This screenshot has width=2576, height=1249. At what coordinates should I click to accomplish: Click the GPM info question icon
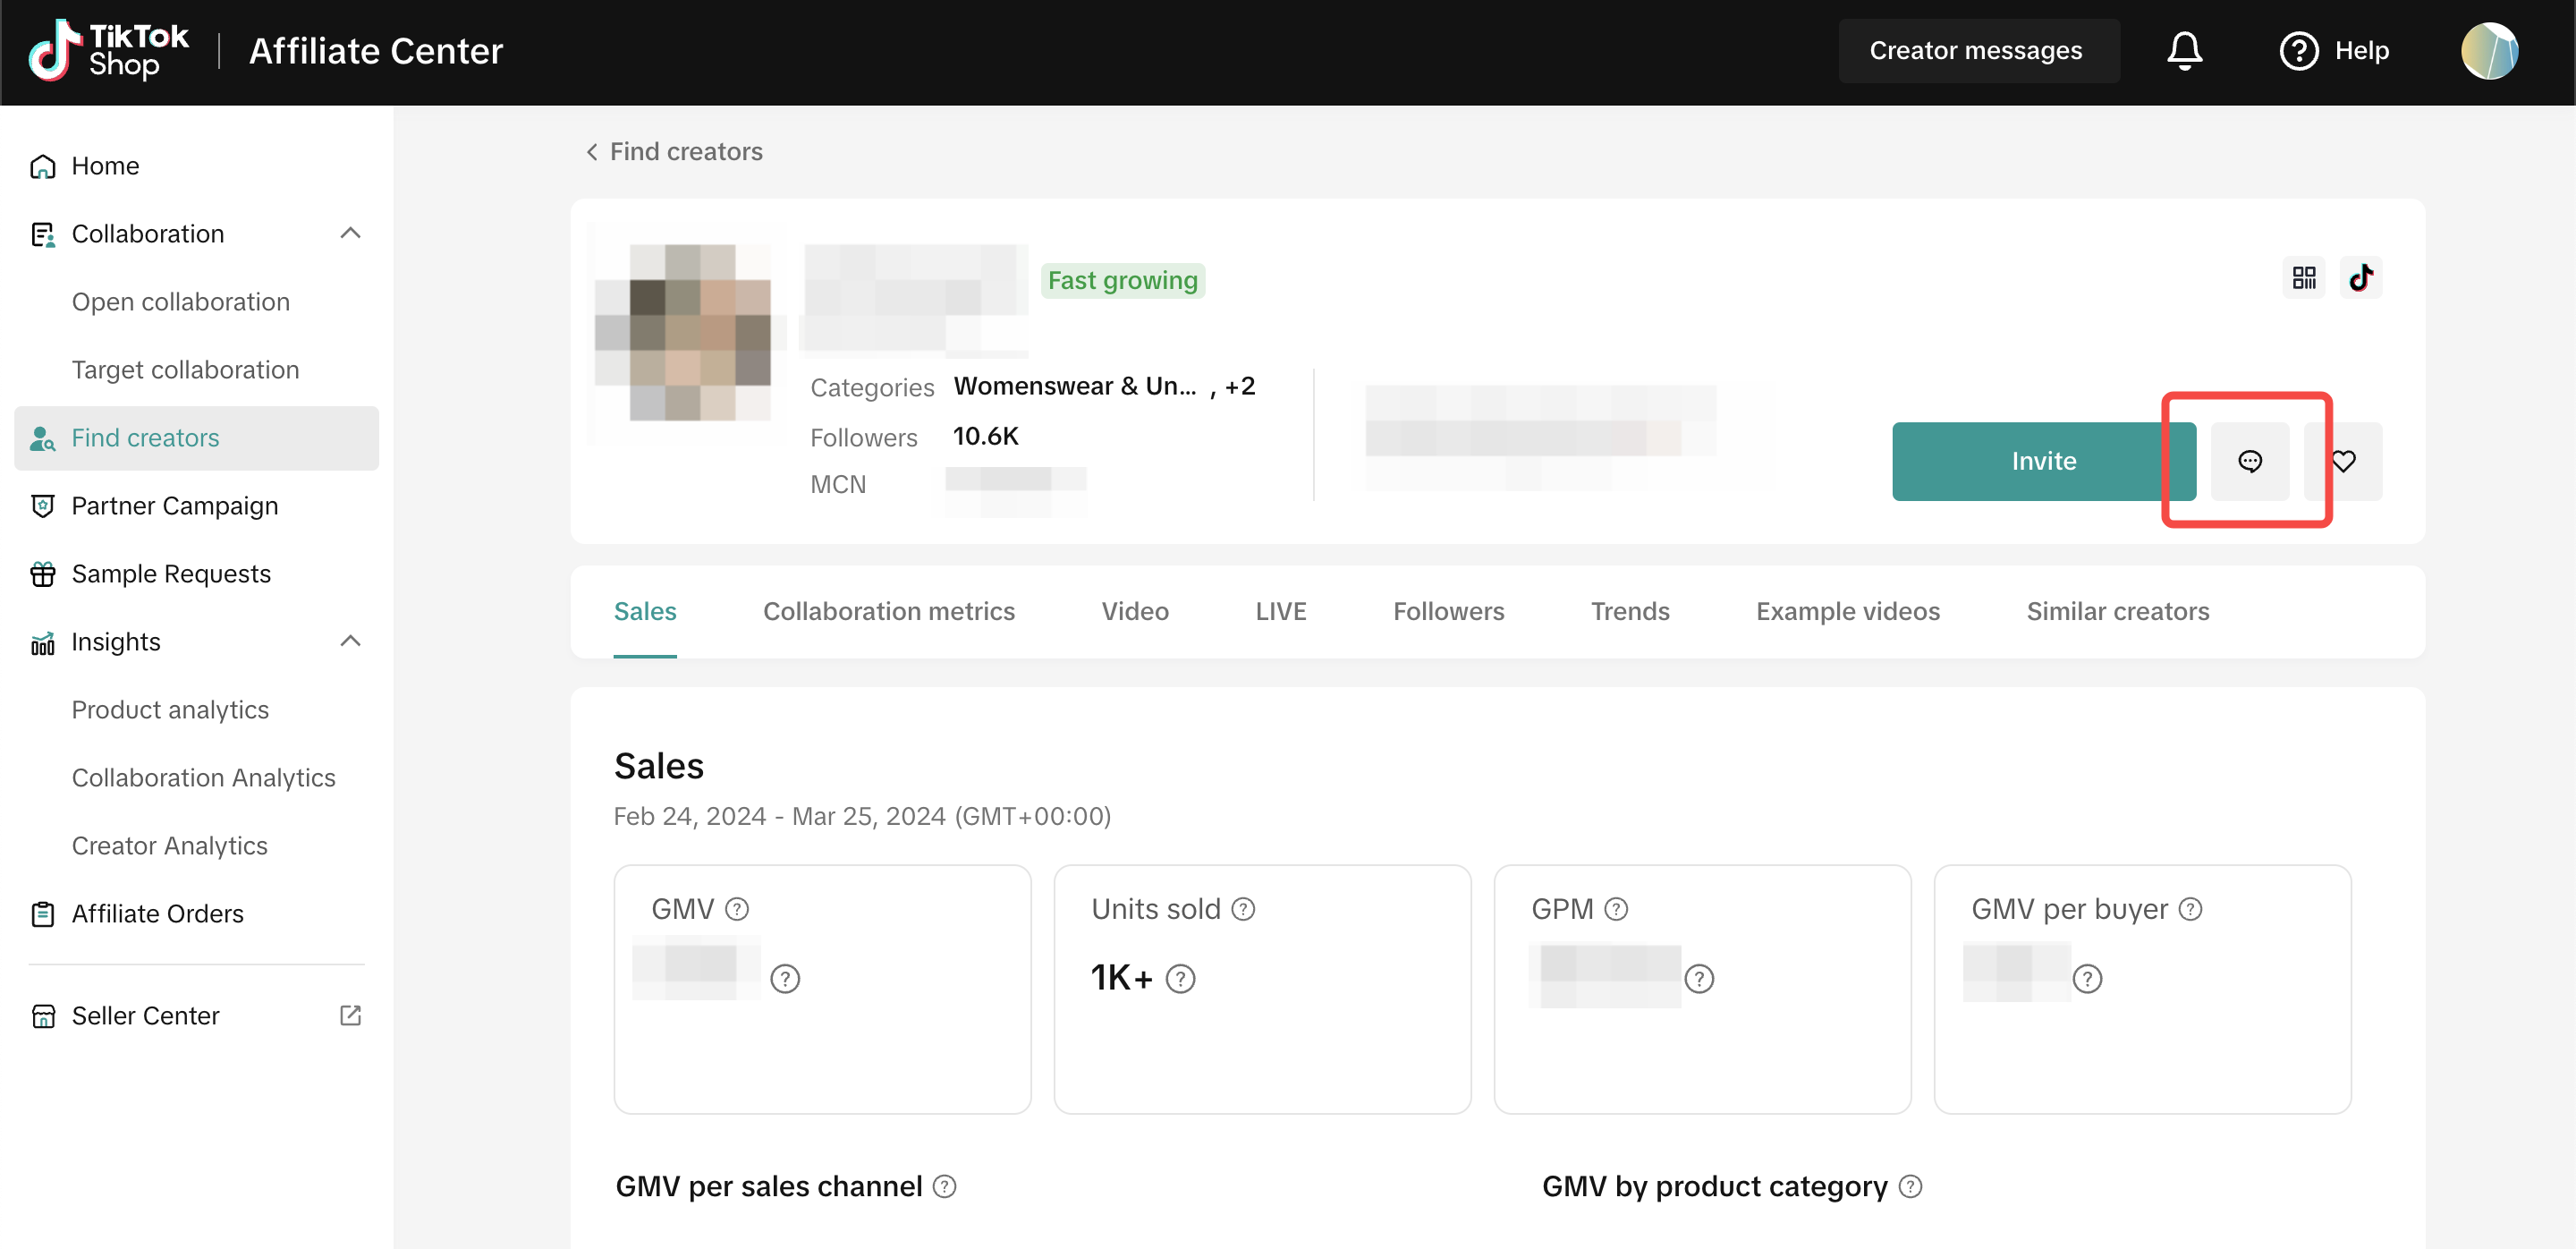pos(1616,909)
